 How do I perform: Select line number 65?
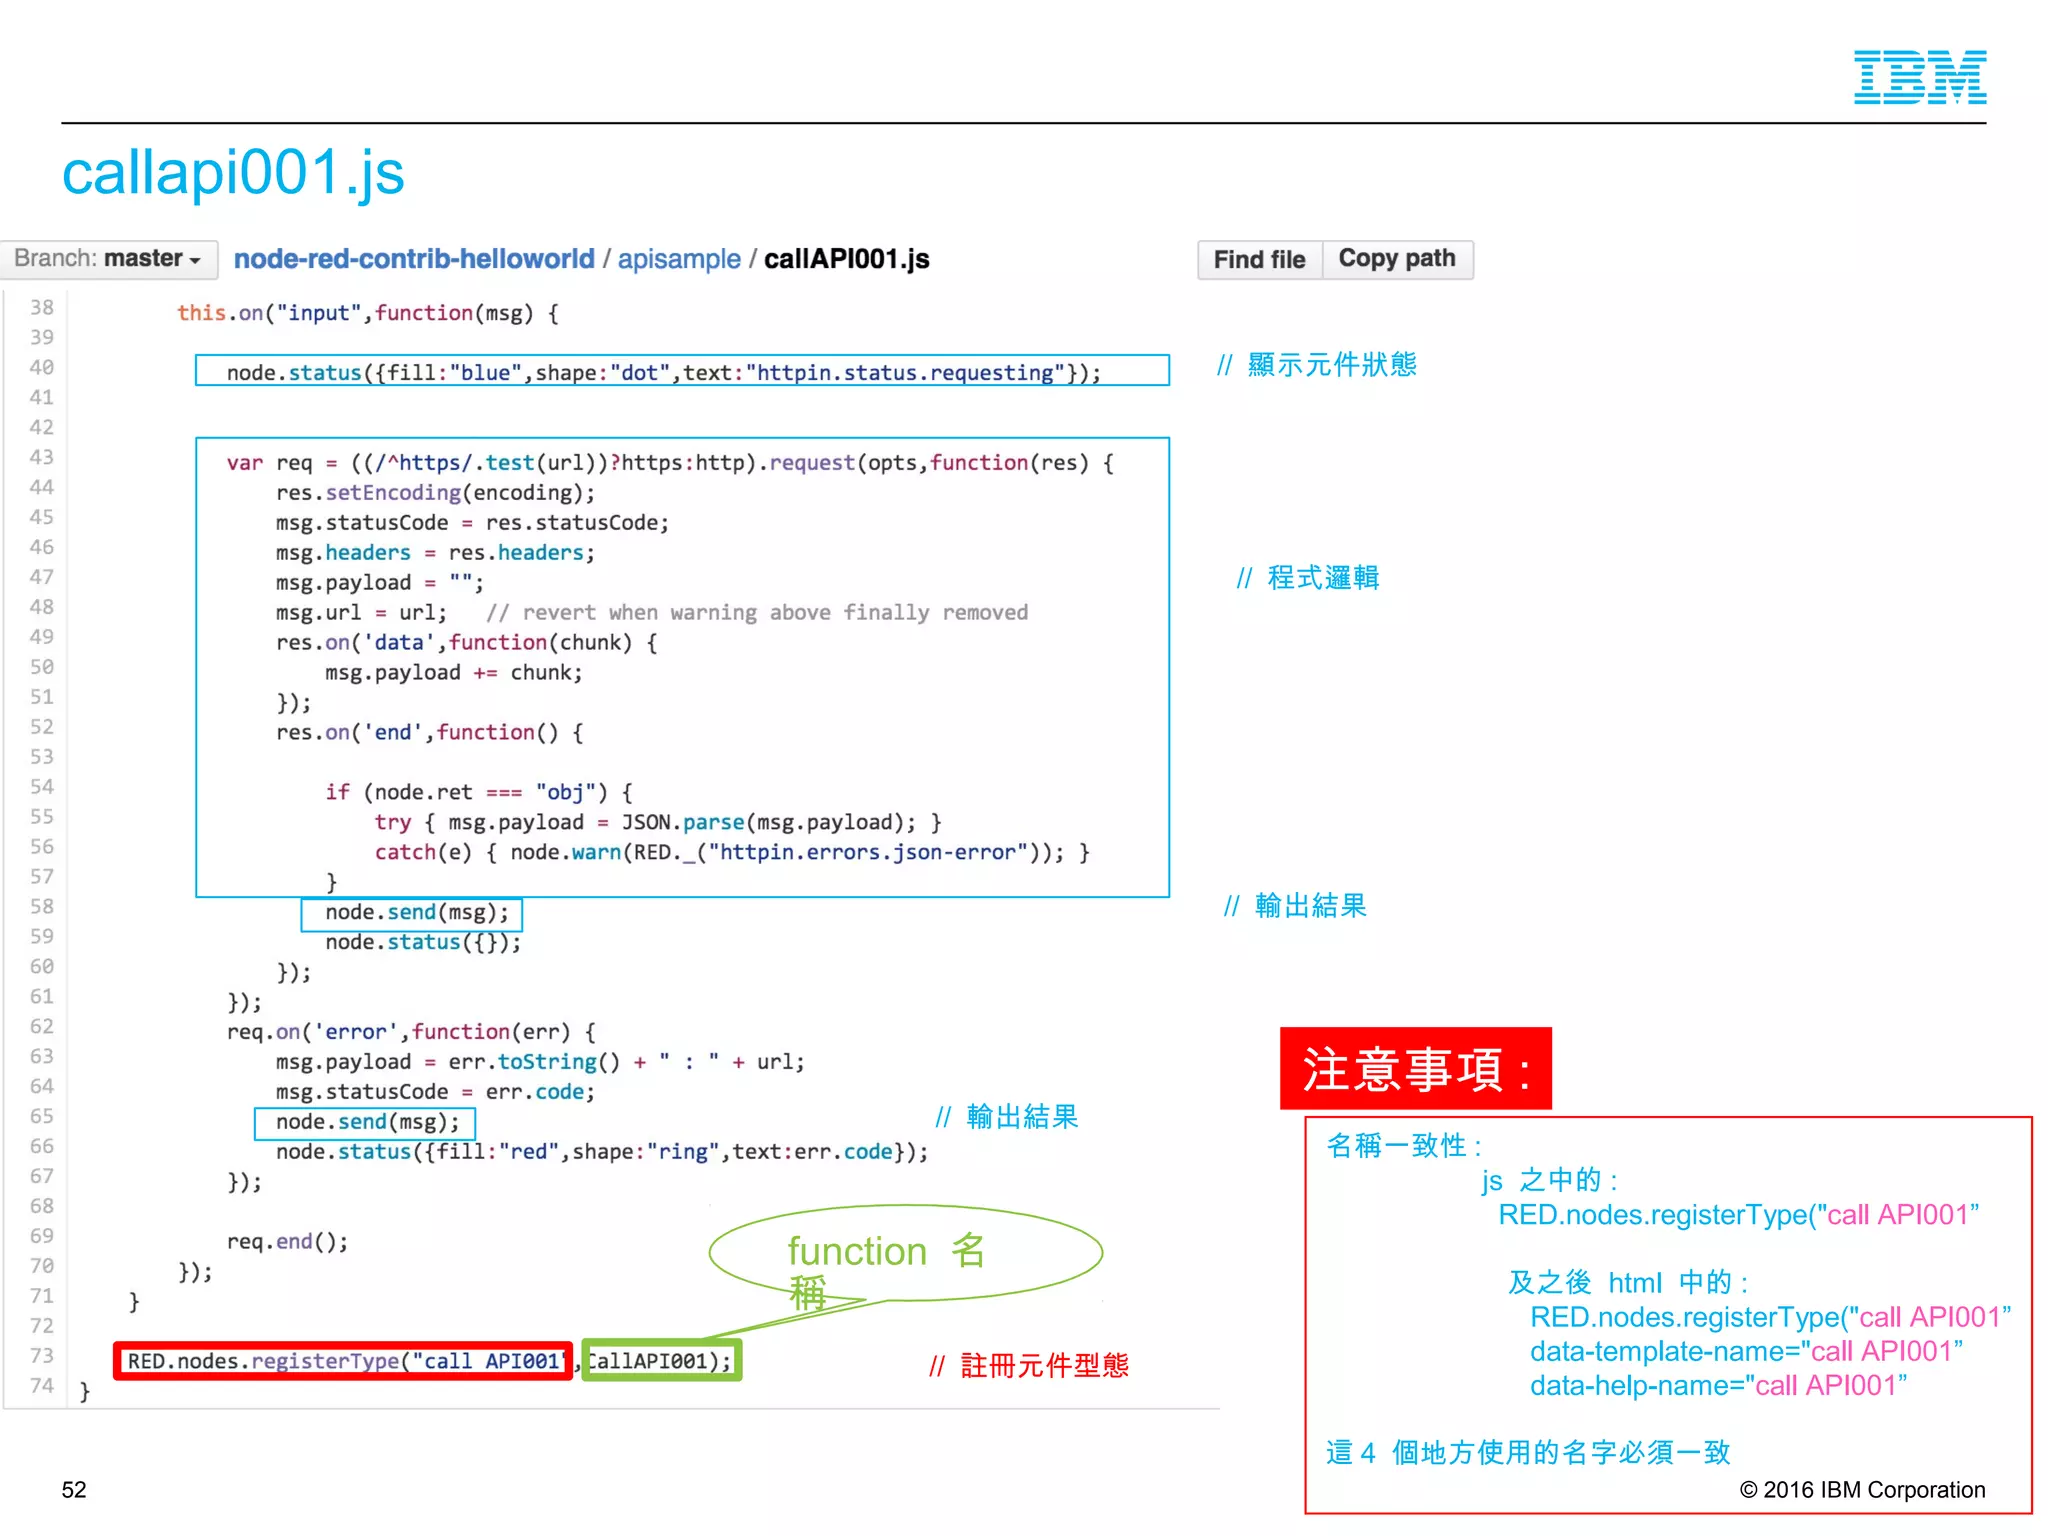[41, 1116]
